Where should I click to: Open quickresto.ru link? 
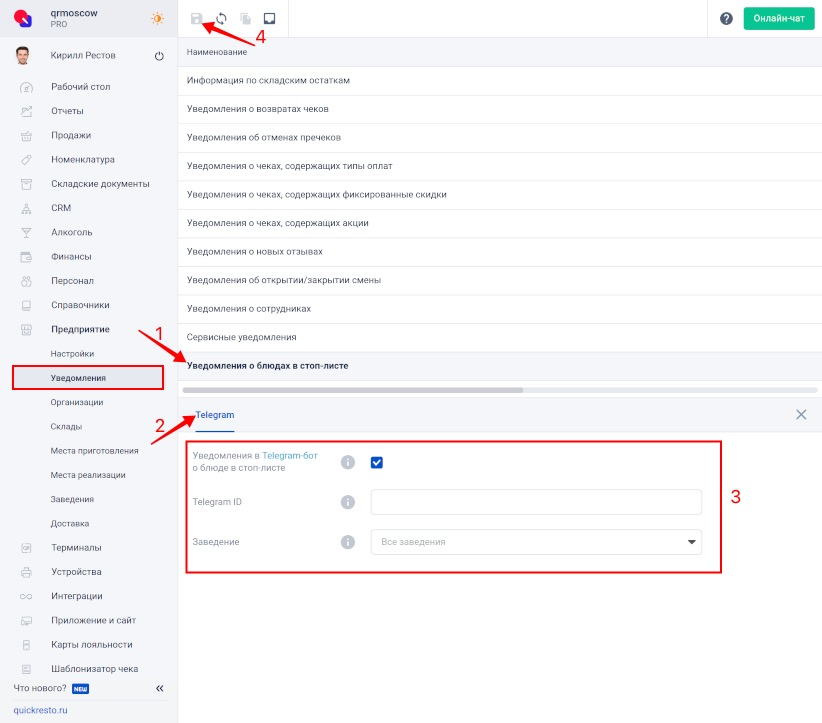point(40,710)
